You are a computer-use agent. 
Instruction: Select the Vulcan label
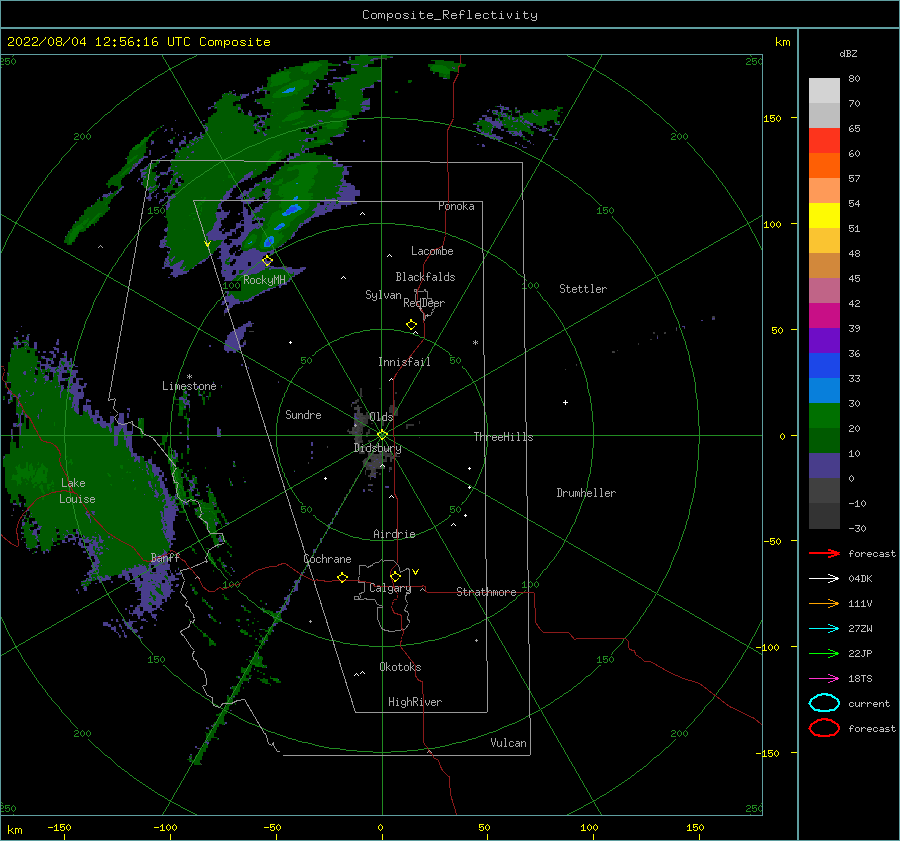509,743
